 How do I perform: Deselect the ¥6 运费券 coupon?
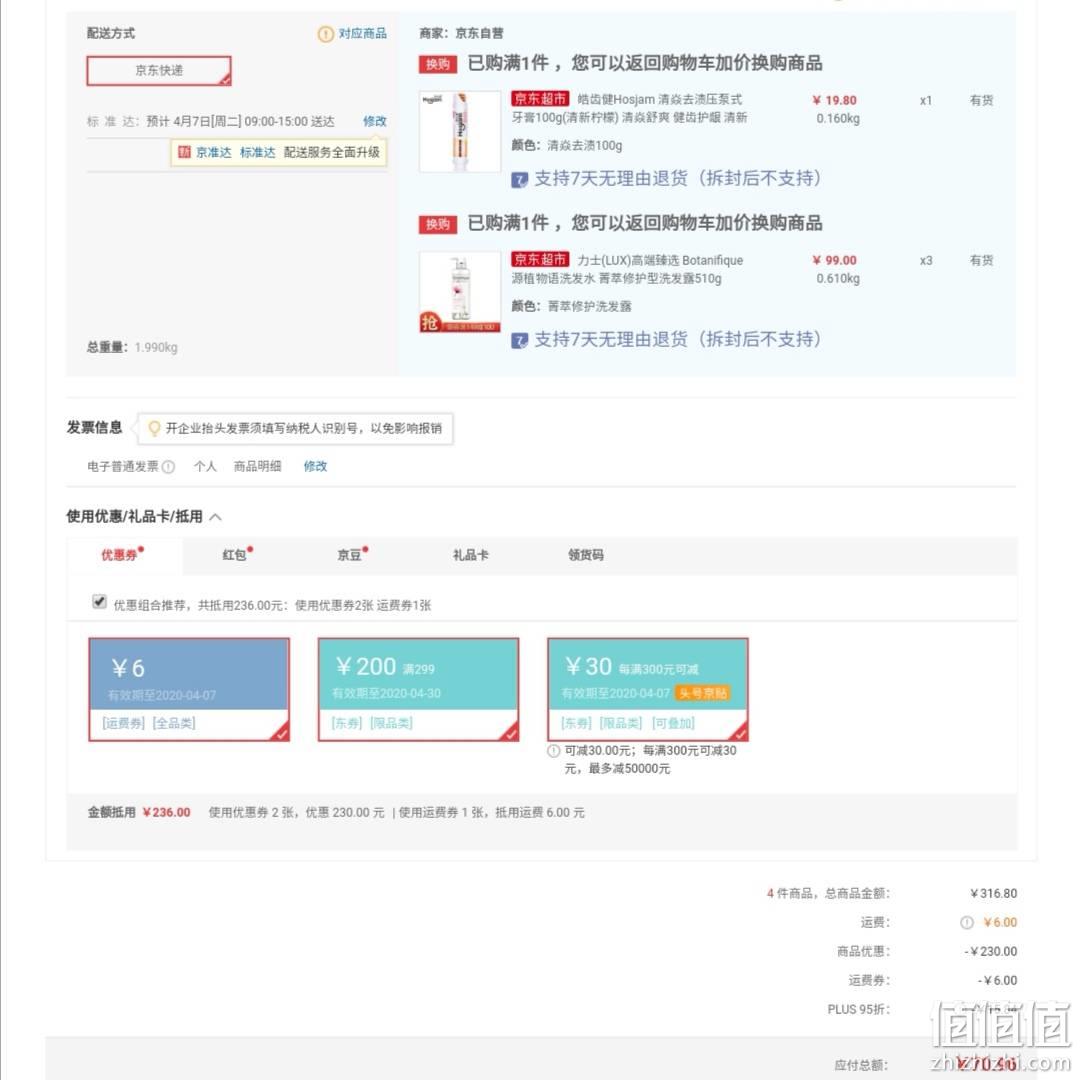pos(189,689)
